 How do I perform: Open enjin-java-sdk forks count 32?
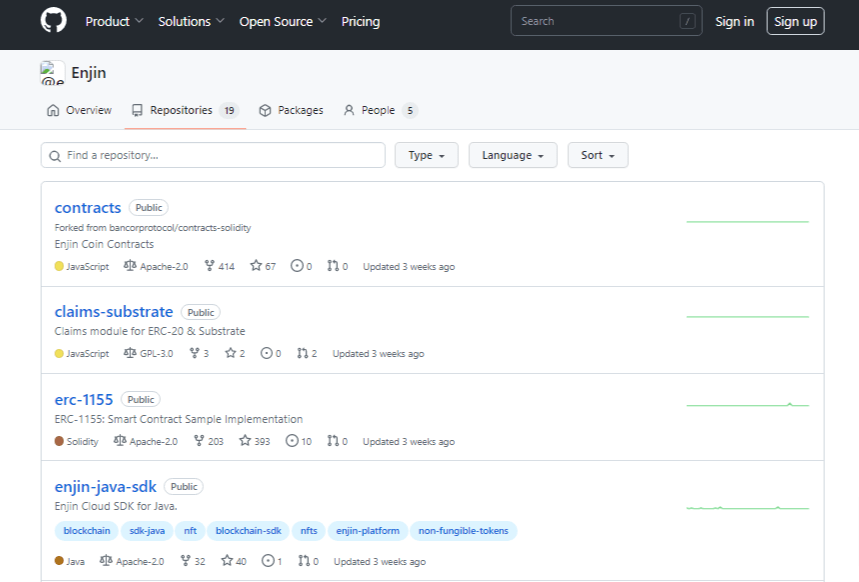[193, 561]
